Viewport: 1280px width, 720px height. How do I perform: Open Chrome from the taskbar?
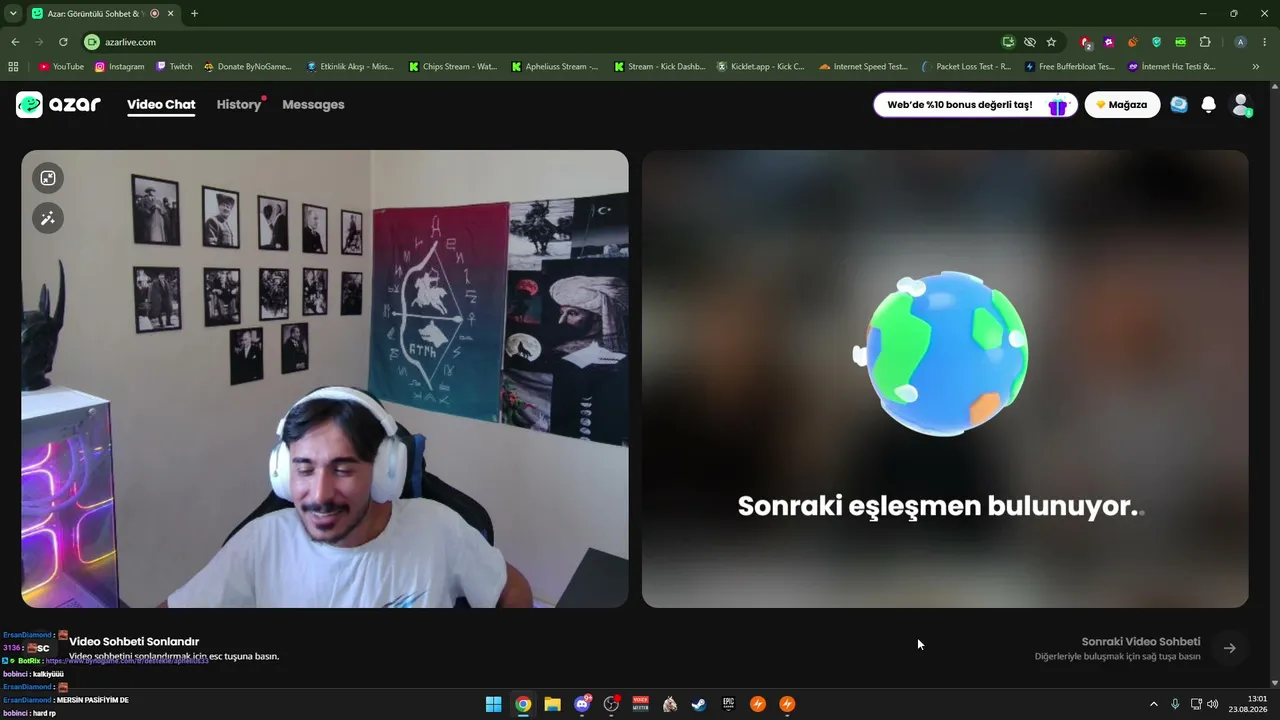click(x=523, y=704)
